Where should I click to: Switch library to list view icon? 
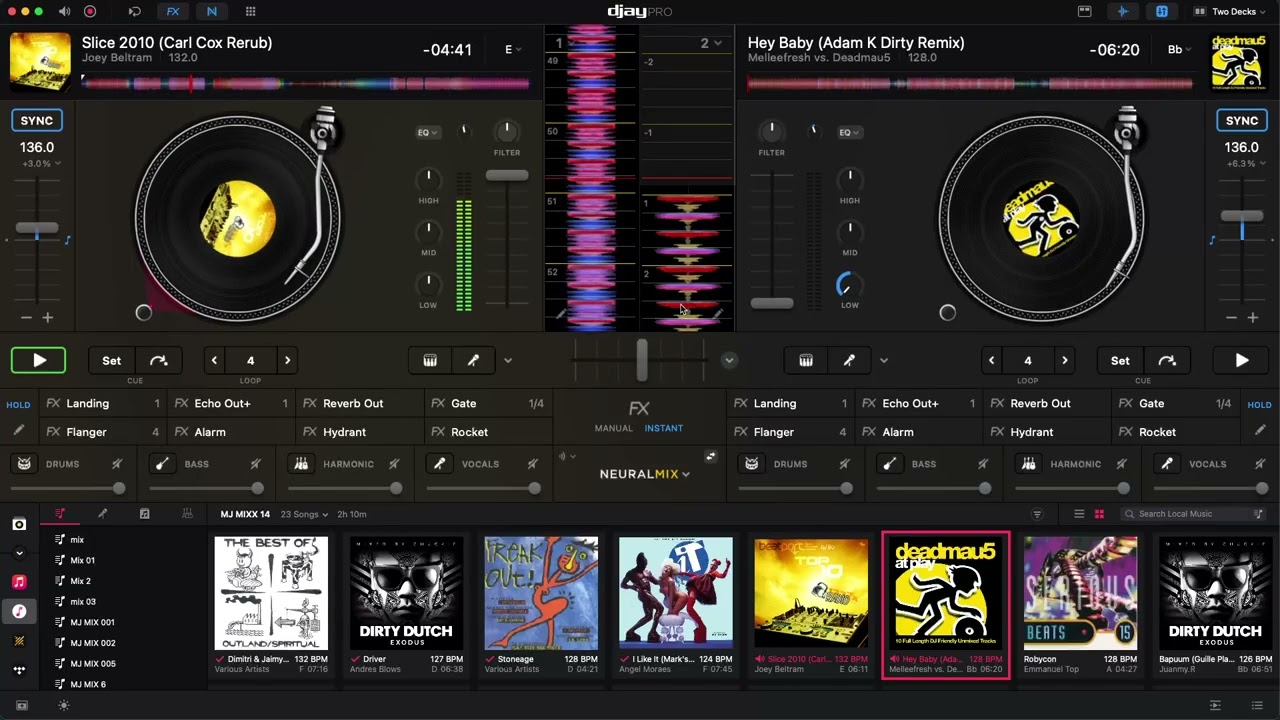[x=1079, y=514]
